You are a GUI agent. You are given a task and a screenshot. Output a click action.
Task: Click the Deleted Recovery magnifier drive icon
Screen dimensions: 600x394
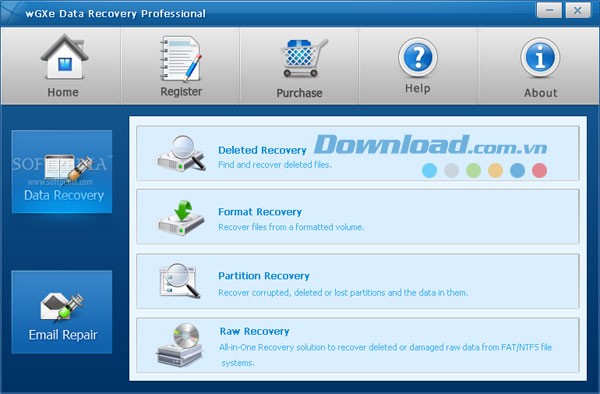pyautogui.click(x=181, y=153)
